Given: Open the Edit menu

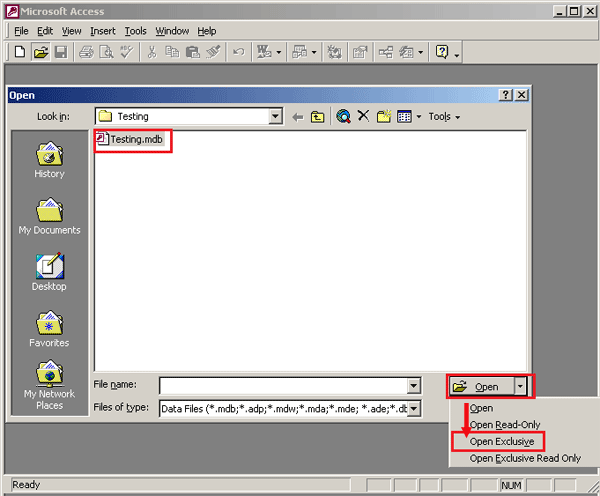Looking at the screenshot, I should point(45,31).
